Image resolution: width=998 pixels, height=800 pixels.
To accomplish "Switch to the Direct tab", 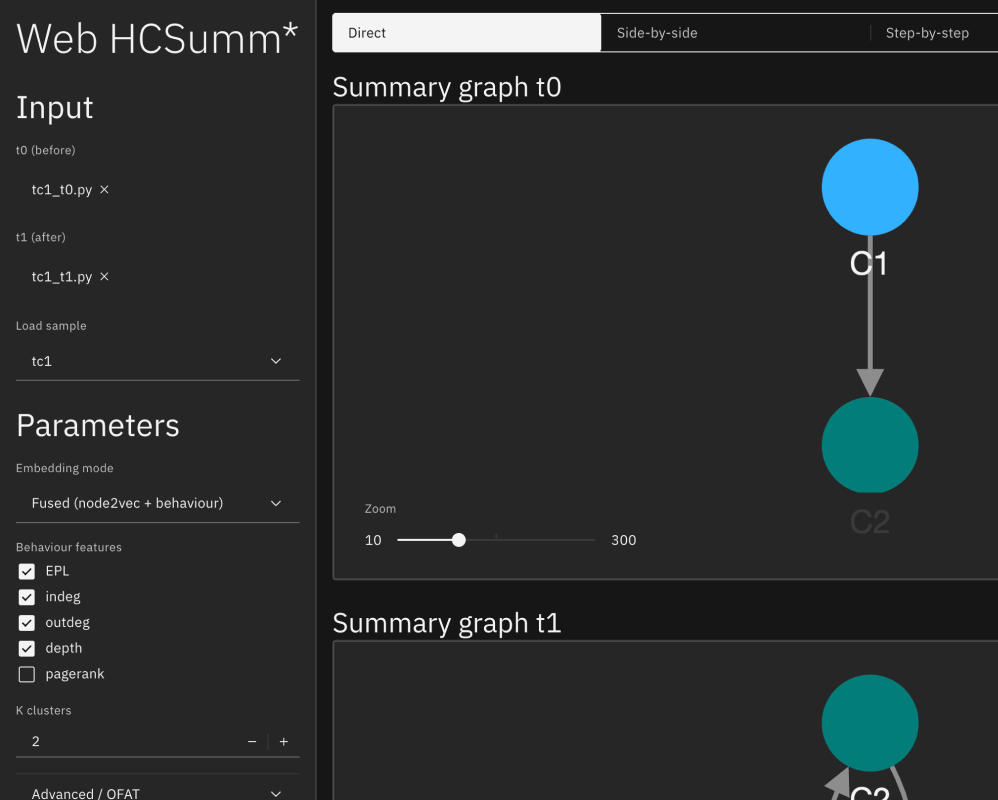I will 467,33.
